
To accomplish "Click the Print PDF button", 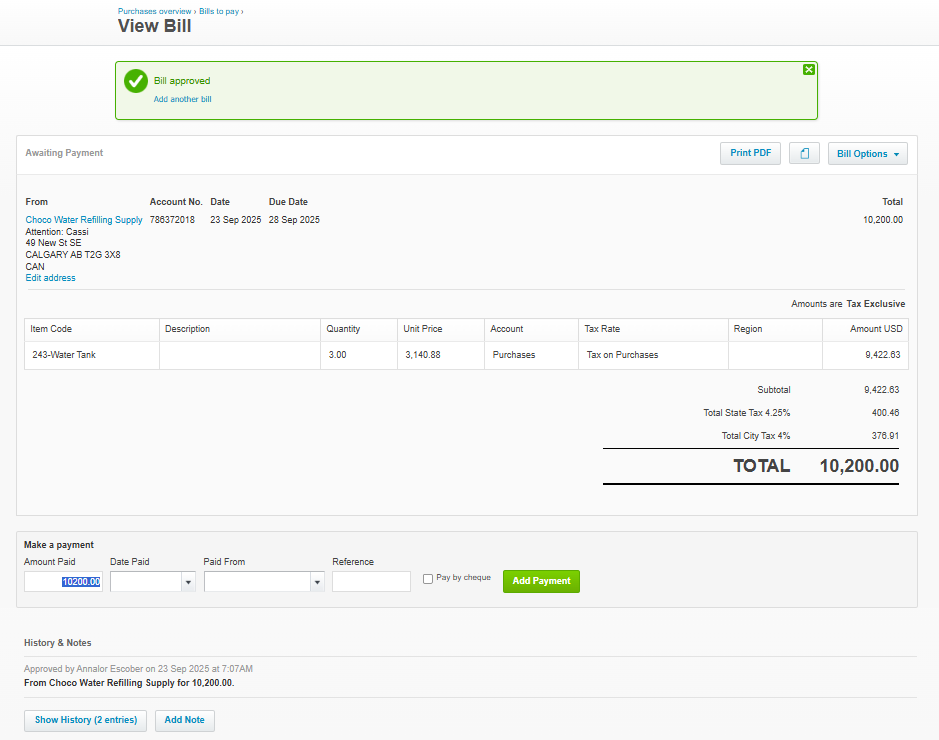I will coord(750,153).
